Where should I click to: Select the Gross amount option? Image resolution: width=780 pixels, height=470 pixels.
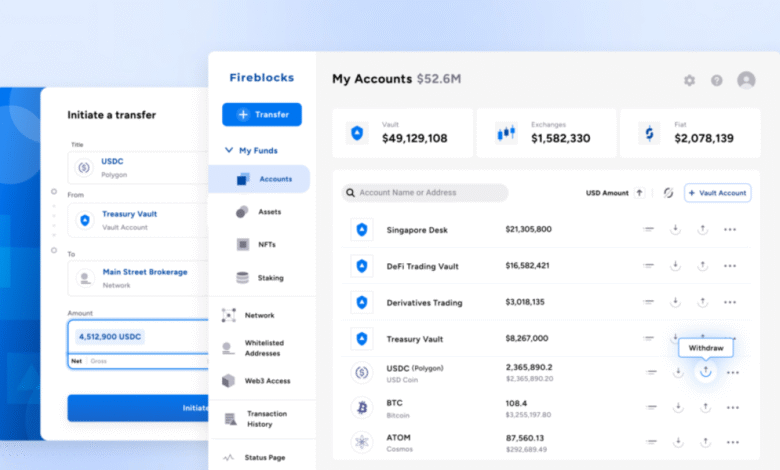pyautogui.click(x=98, y=361)
